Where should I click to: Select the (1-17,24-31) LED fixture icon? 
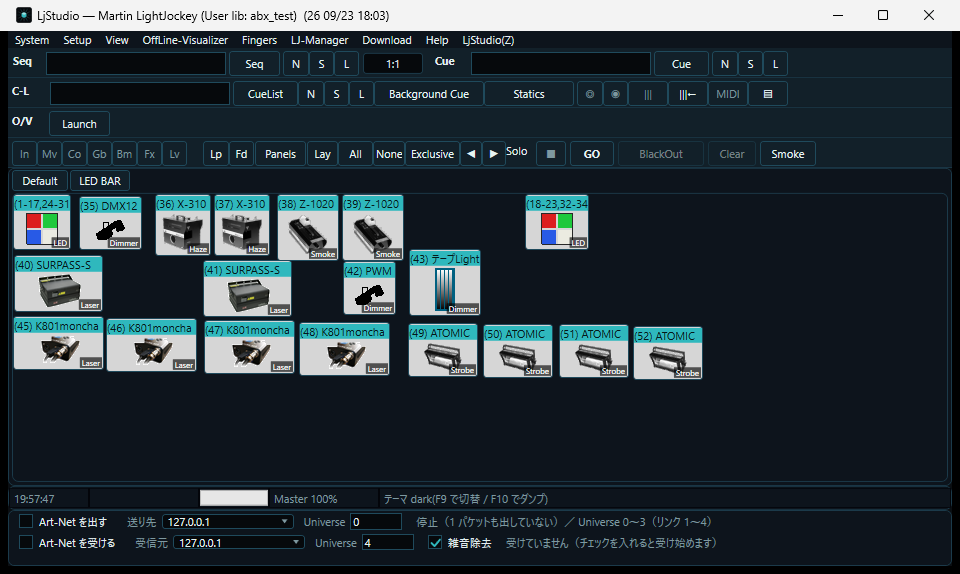(x=42, y=222)
